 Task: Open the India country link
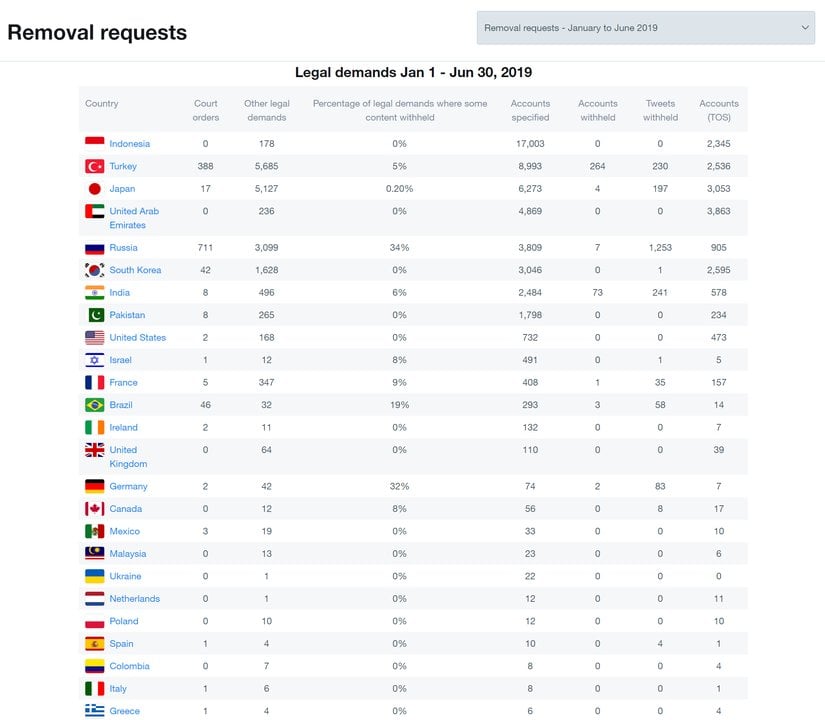[120, 293]
